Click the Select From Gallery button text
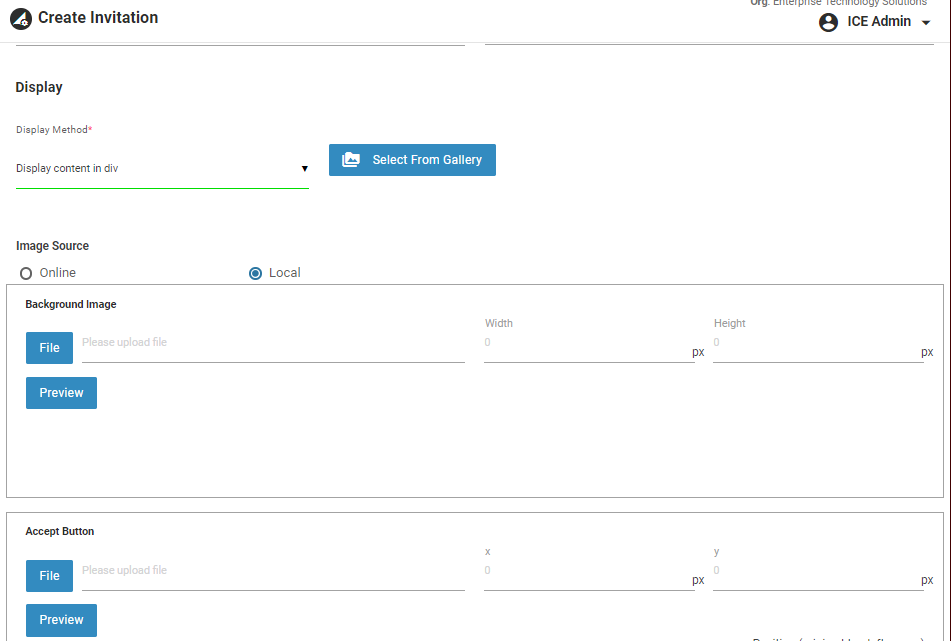Image resolution: width=951 pixels, height=641 pixels. [427, 160]
